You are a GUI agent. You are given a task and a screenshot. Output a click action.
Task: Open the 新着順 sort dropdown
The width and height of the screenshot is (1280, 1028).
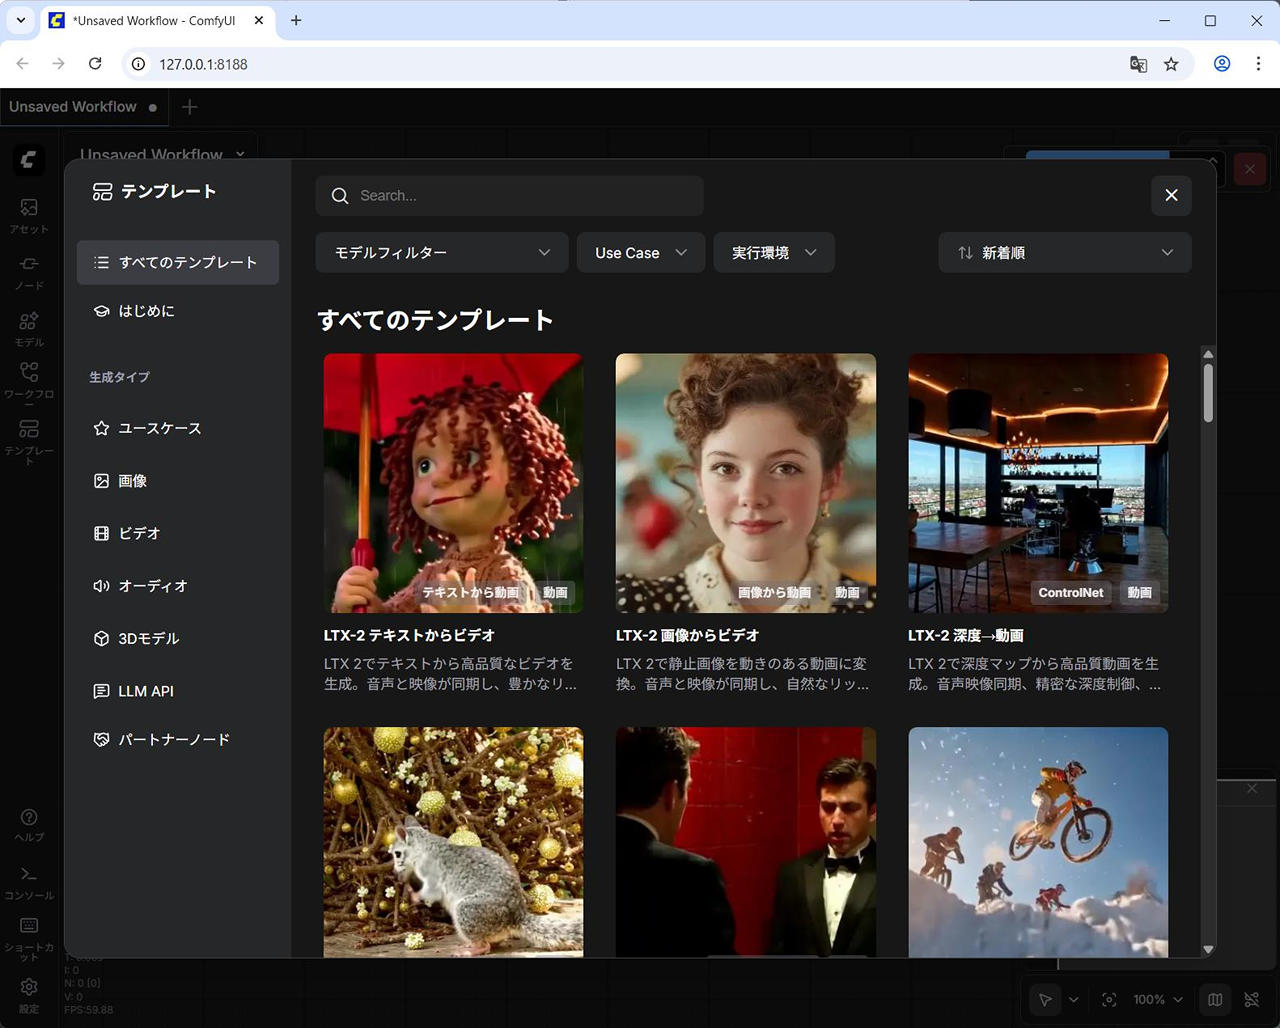[x=1064, y=253]
